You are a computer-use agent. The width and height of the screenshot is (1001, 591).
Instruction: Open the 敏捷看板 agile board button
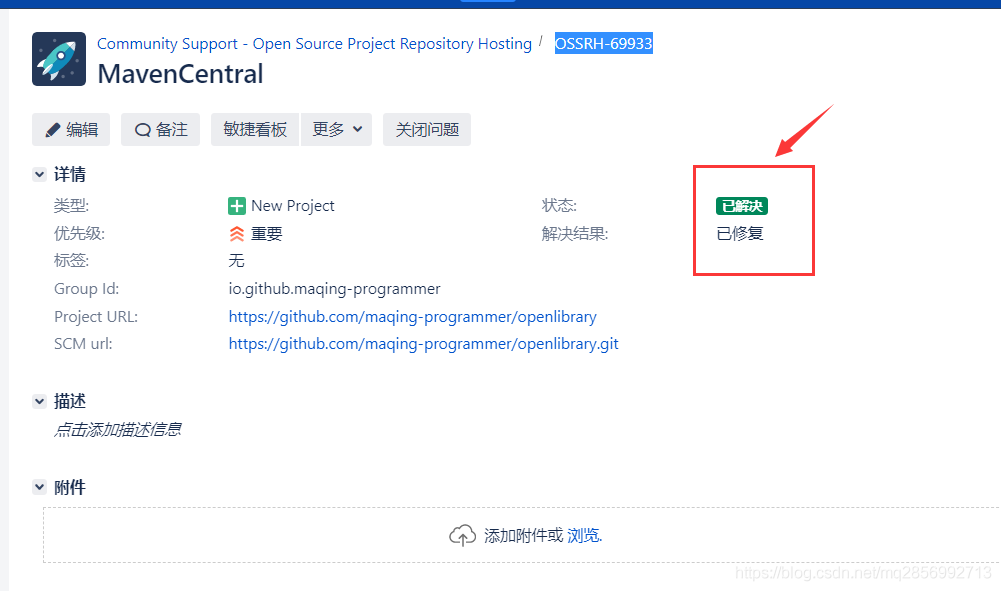click(x=255, y=130)
